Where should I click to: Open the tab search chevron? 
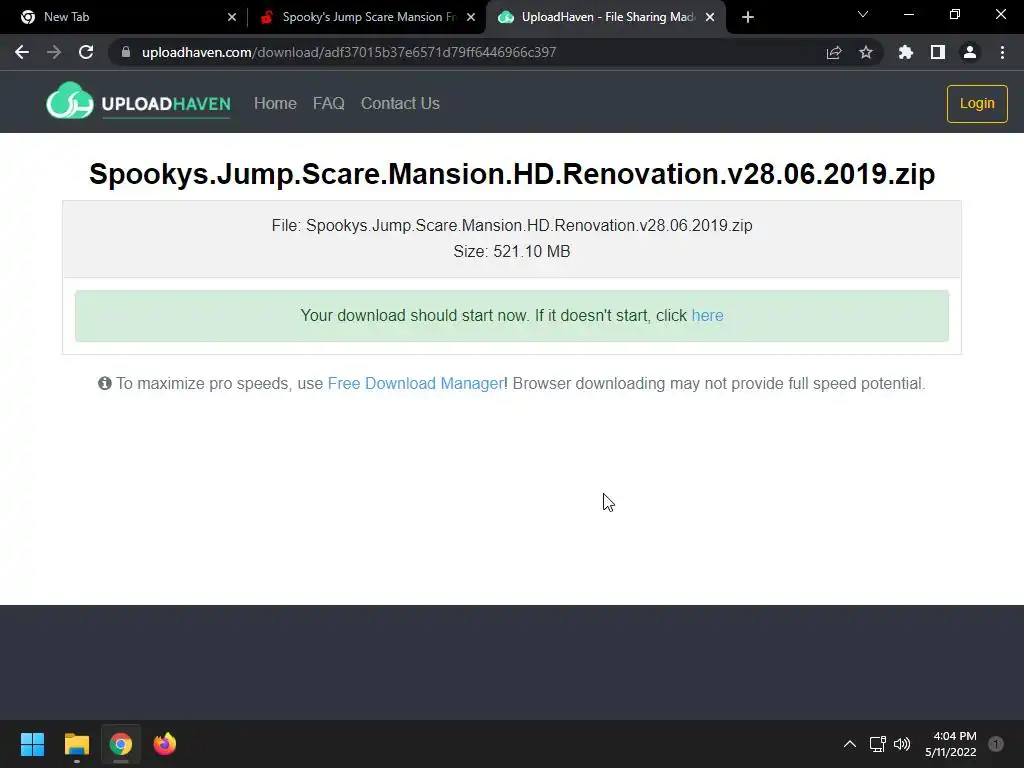[x=863, y=14]
